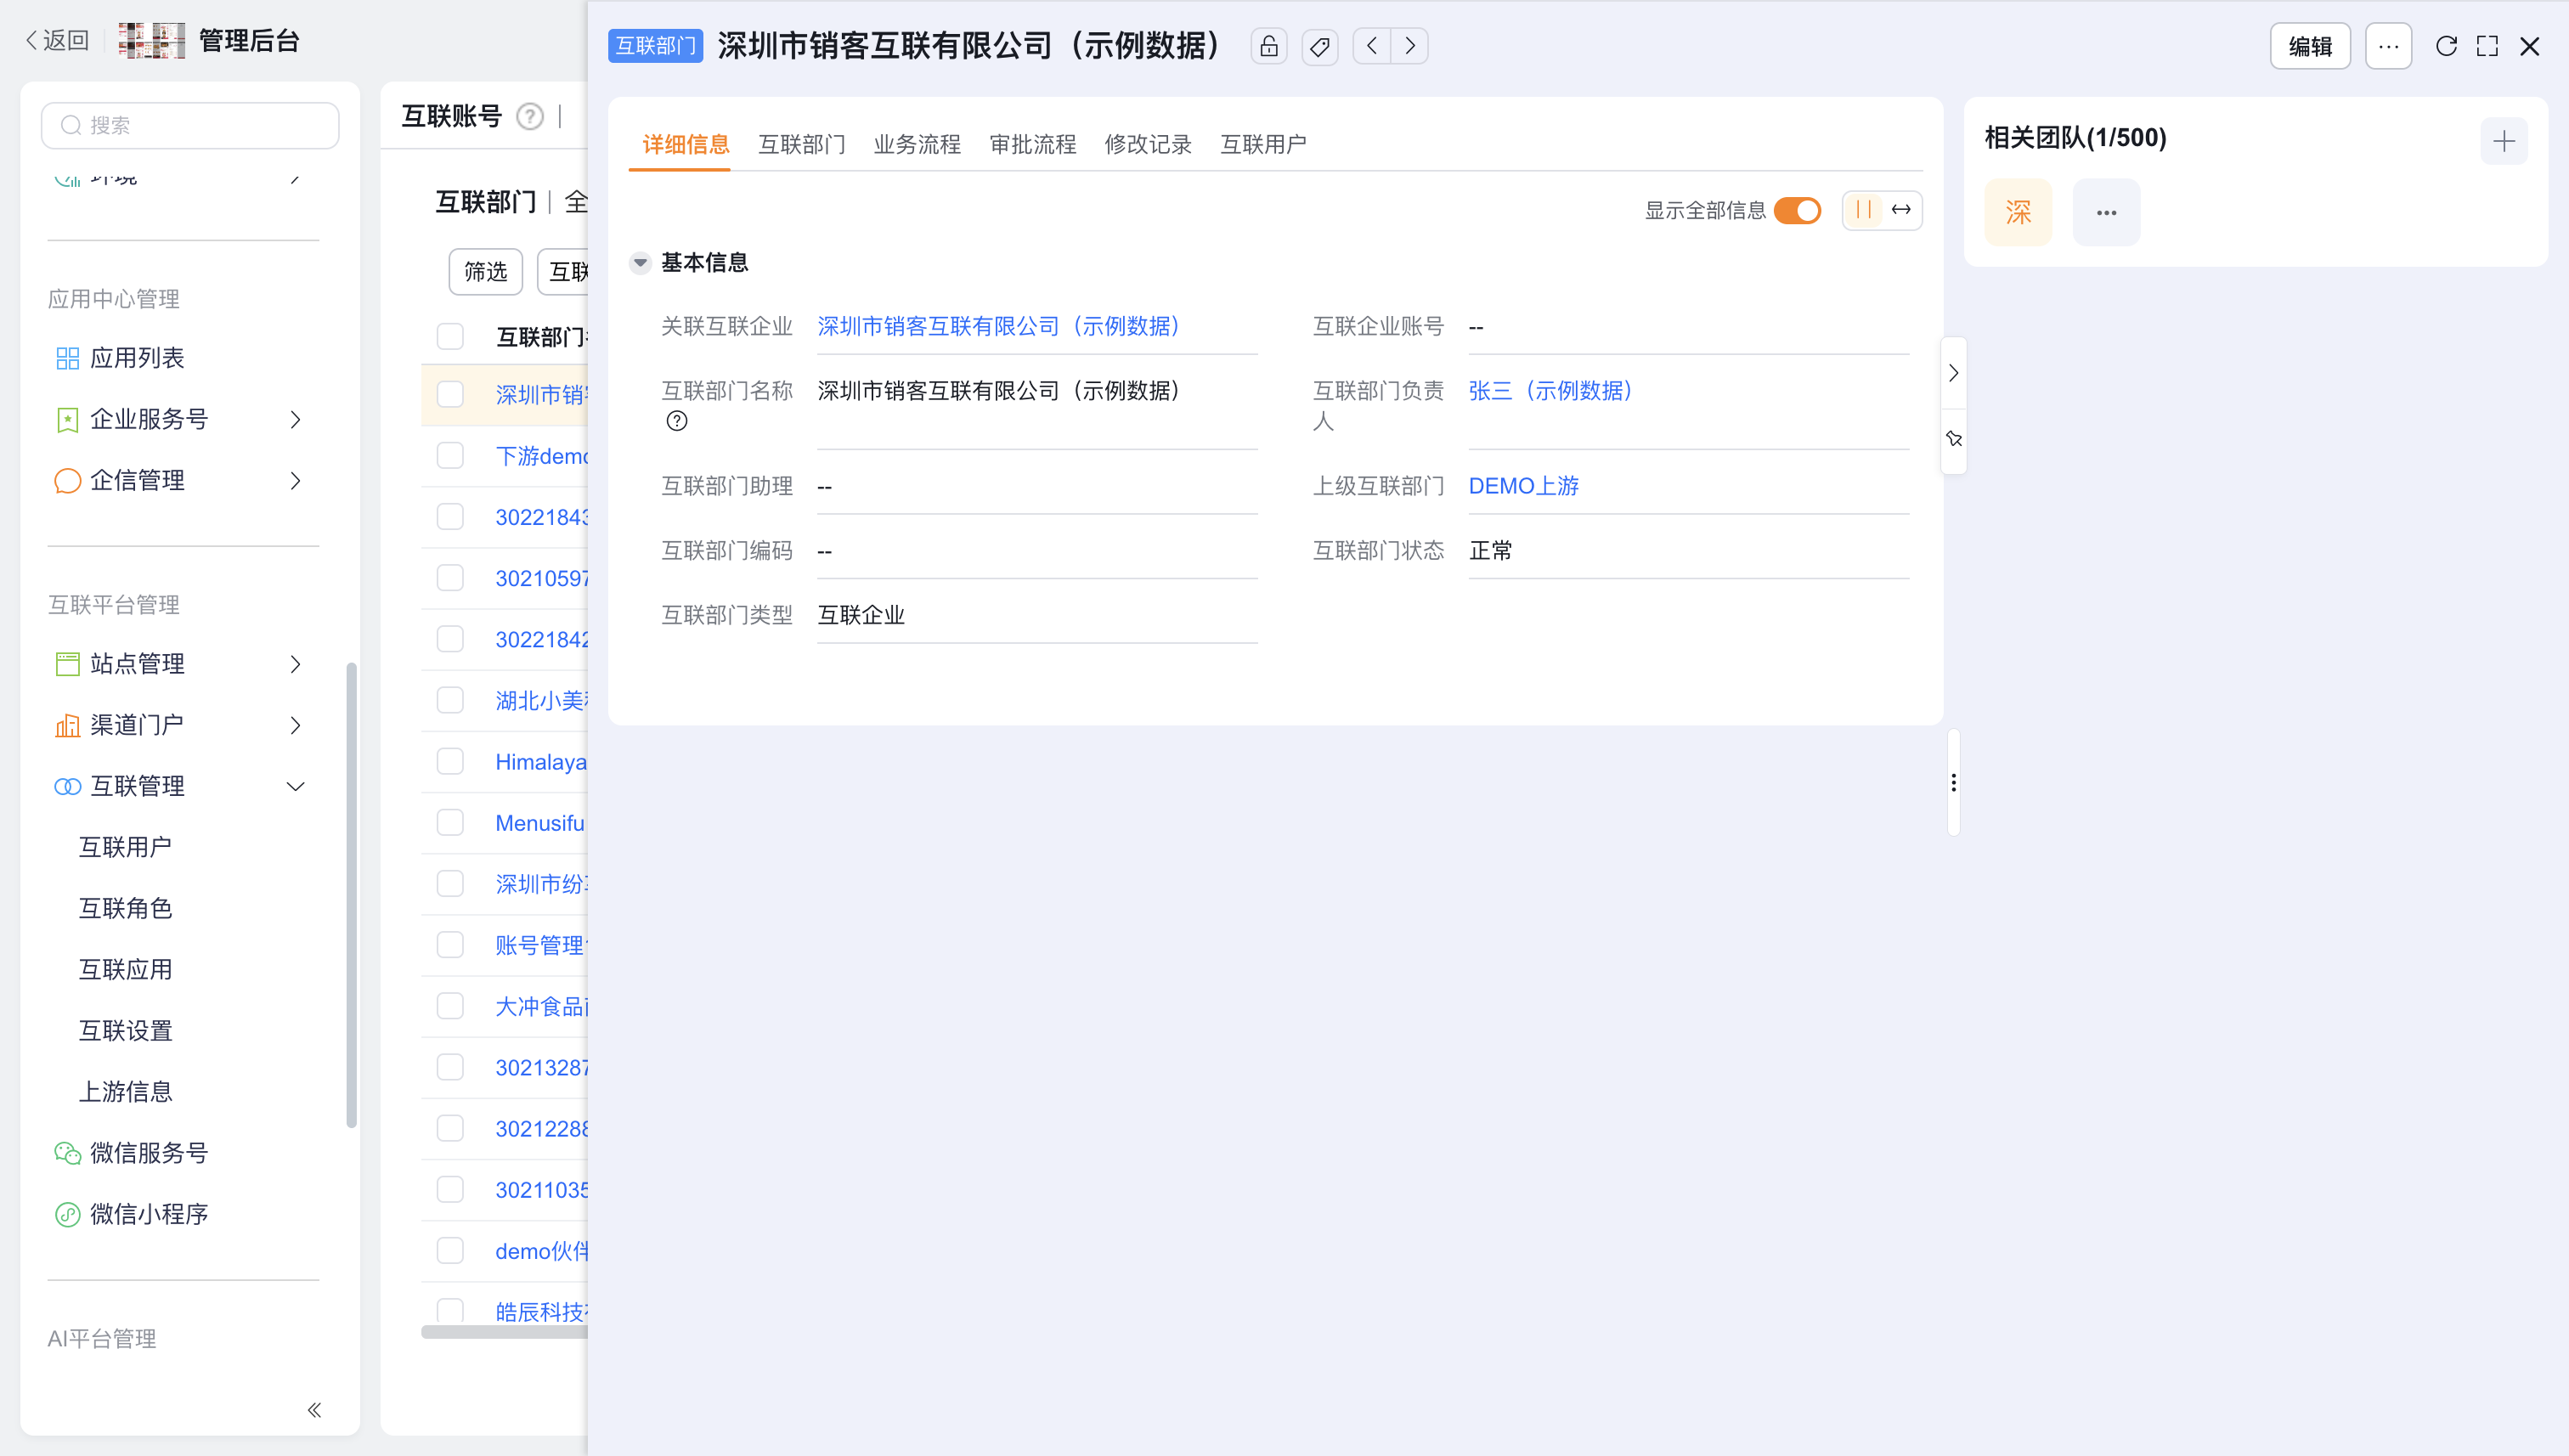The width and height of the screenshot is (2569, 1456).
Task: Open DEMO上游 link
Action: pyautogui.click(x=1523, y=486)
